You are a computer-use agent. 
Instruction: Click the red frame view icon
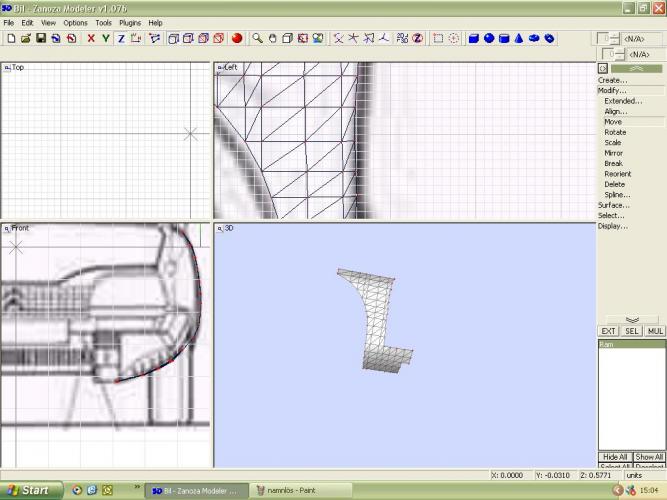(x=302, y=39)
